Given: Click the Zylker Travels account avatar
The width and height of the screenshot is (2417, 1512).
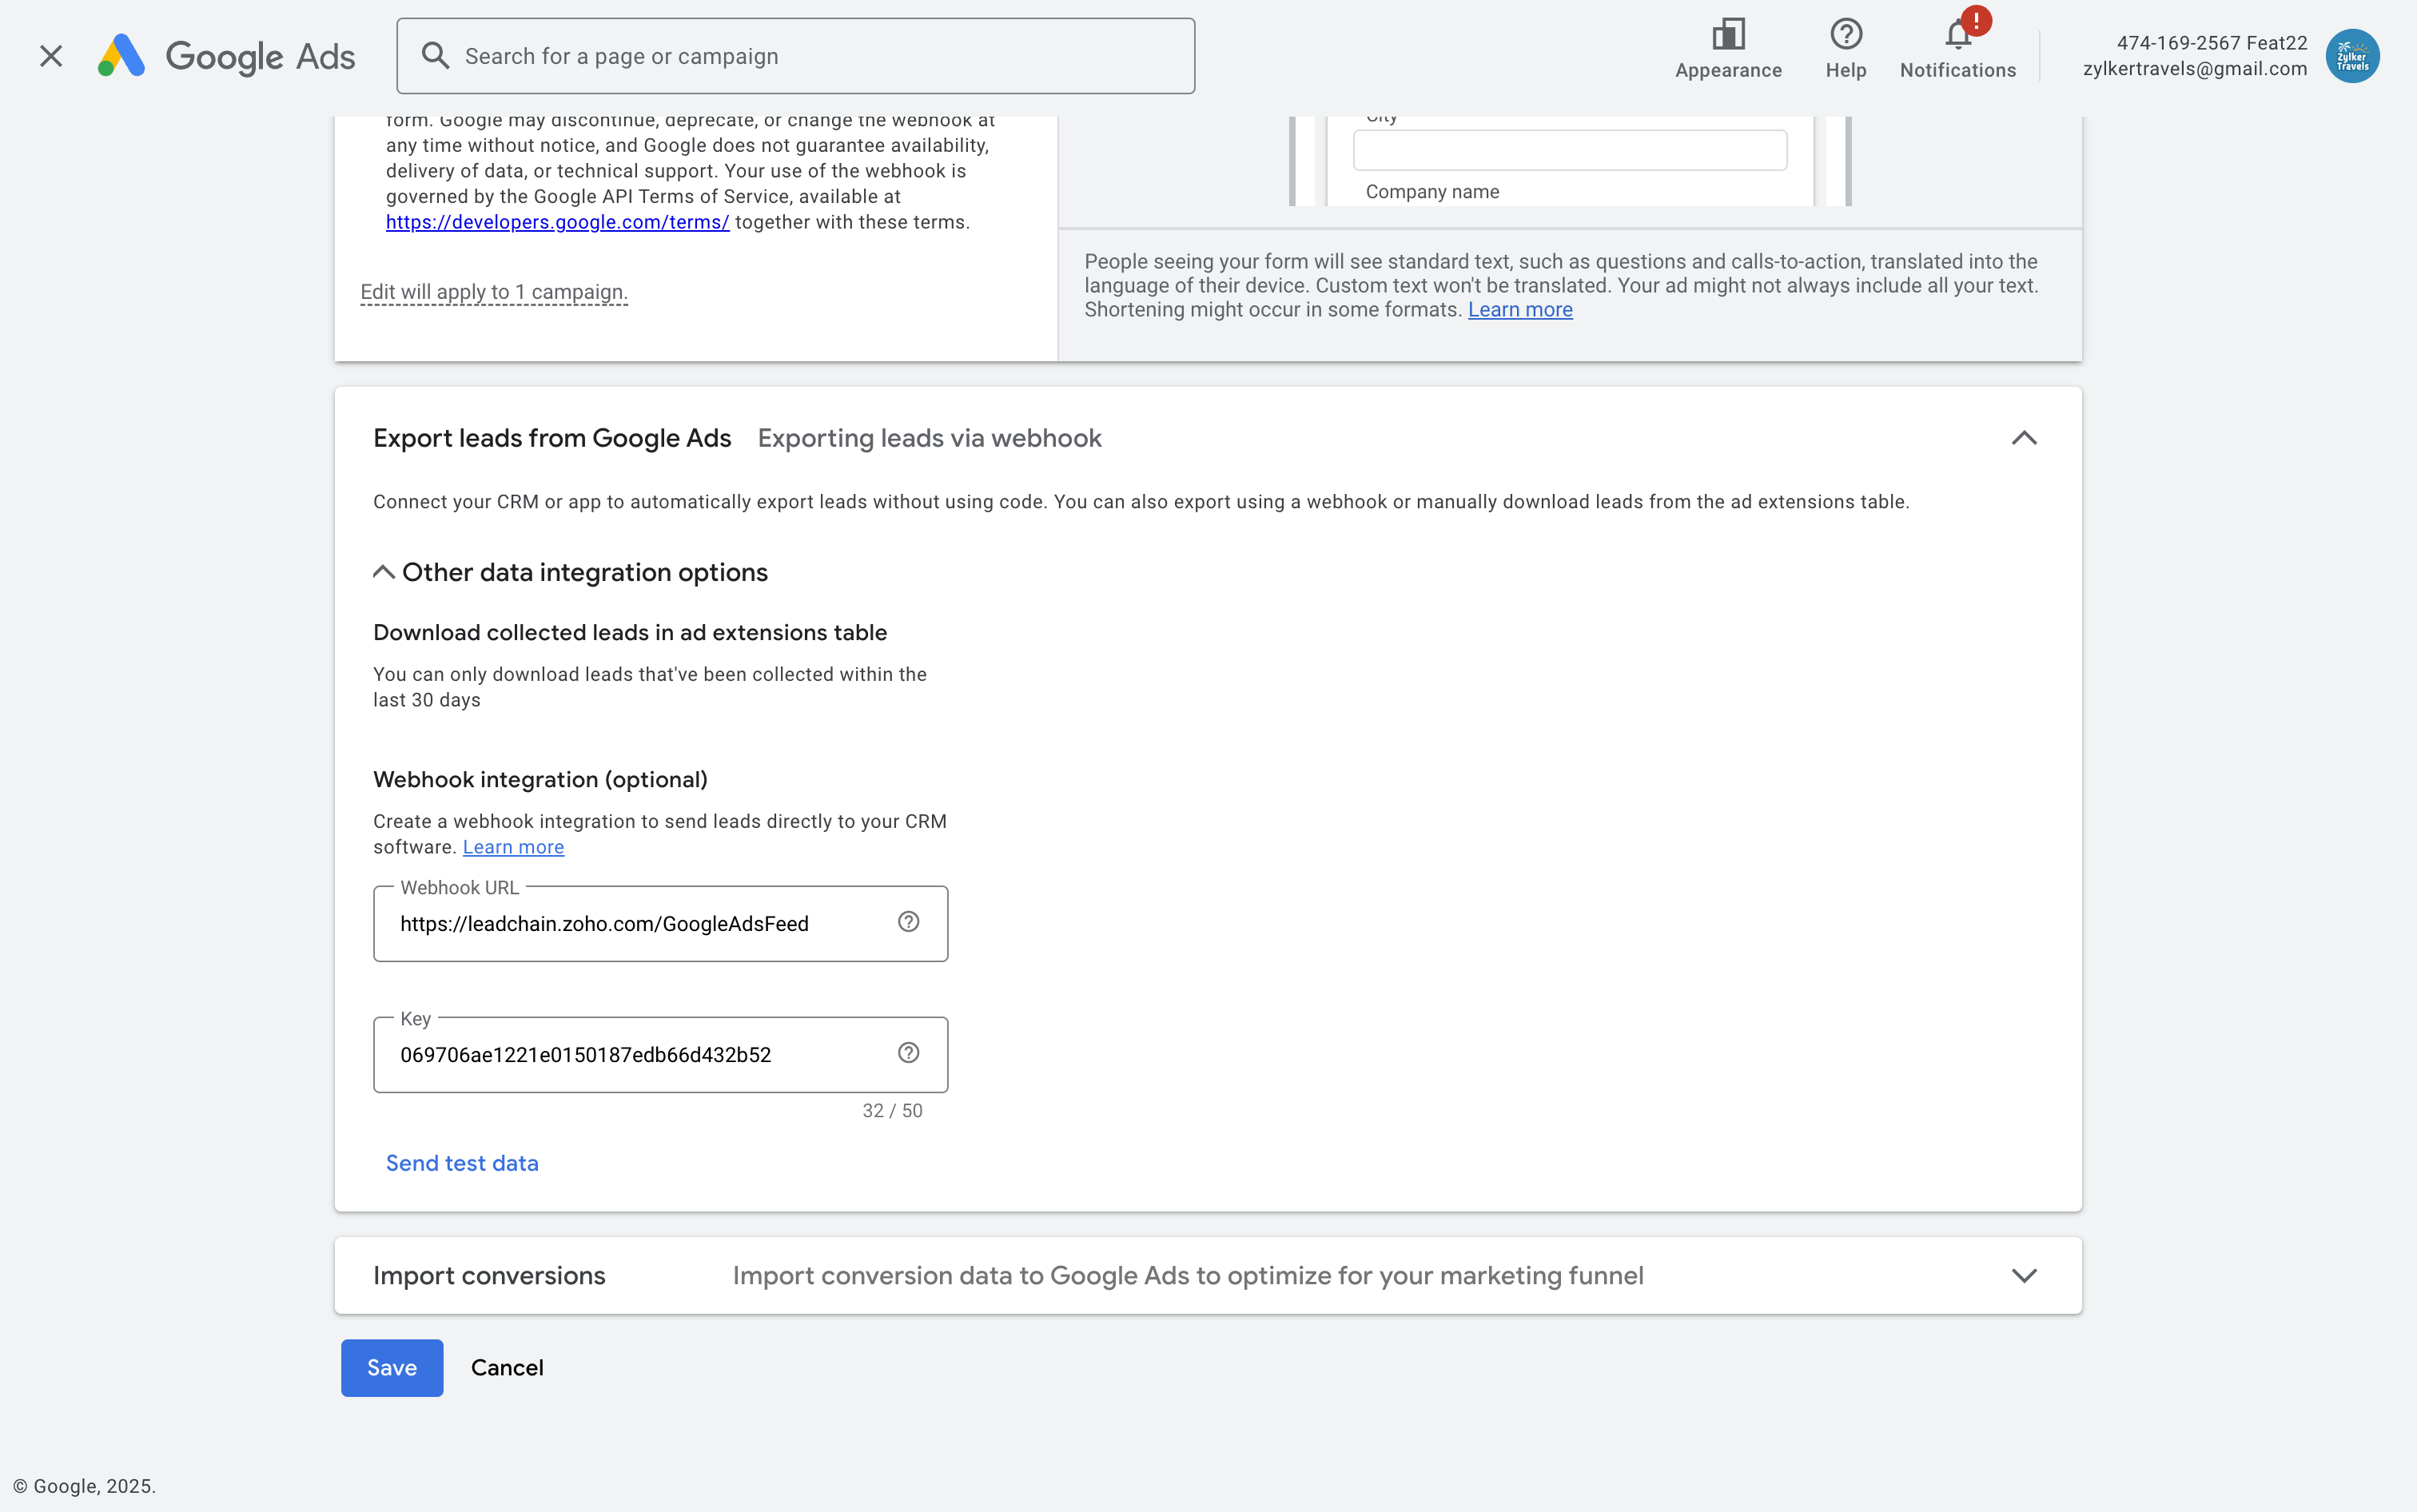Looking at the screenshot, I should [x=2351, y=56].
